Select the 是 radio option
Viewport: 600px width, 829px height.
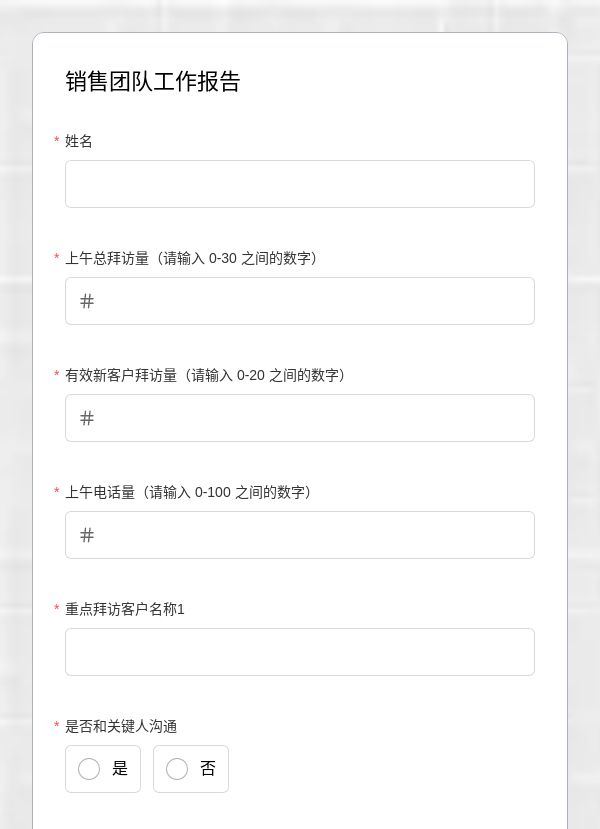[103, 769]
